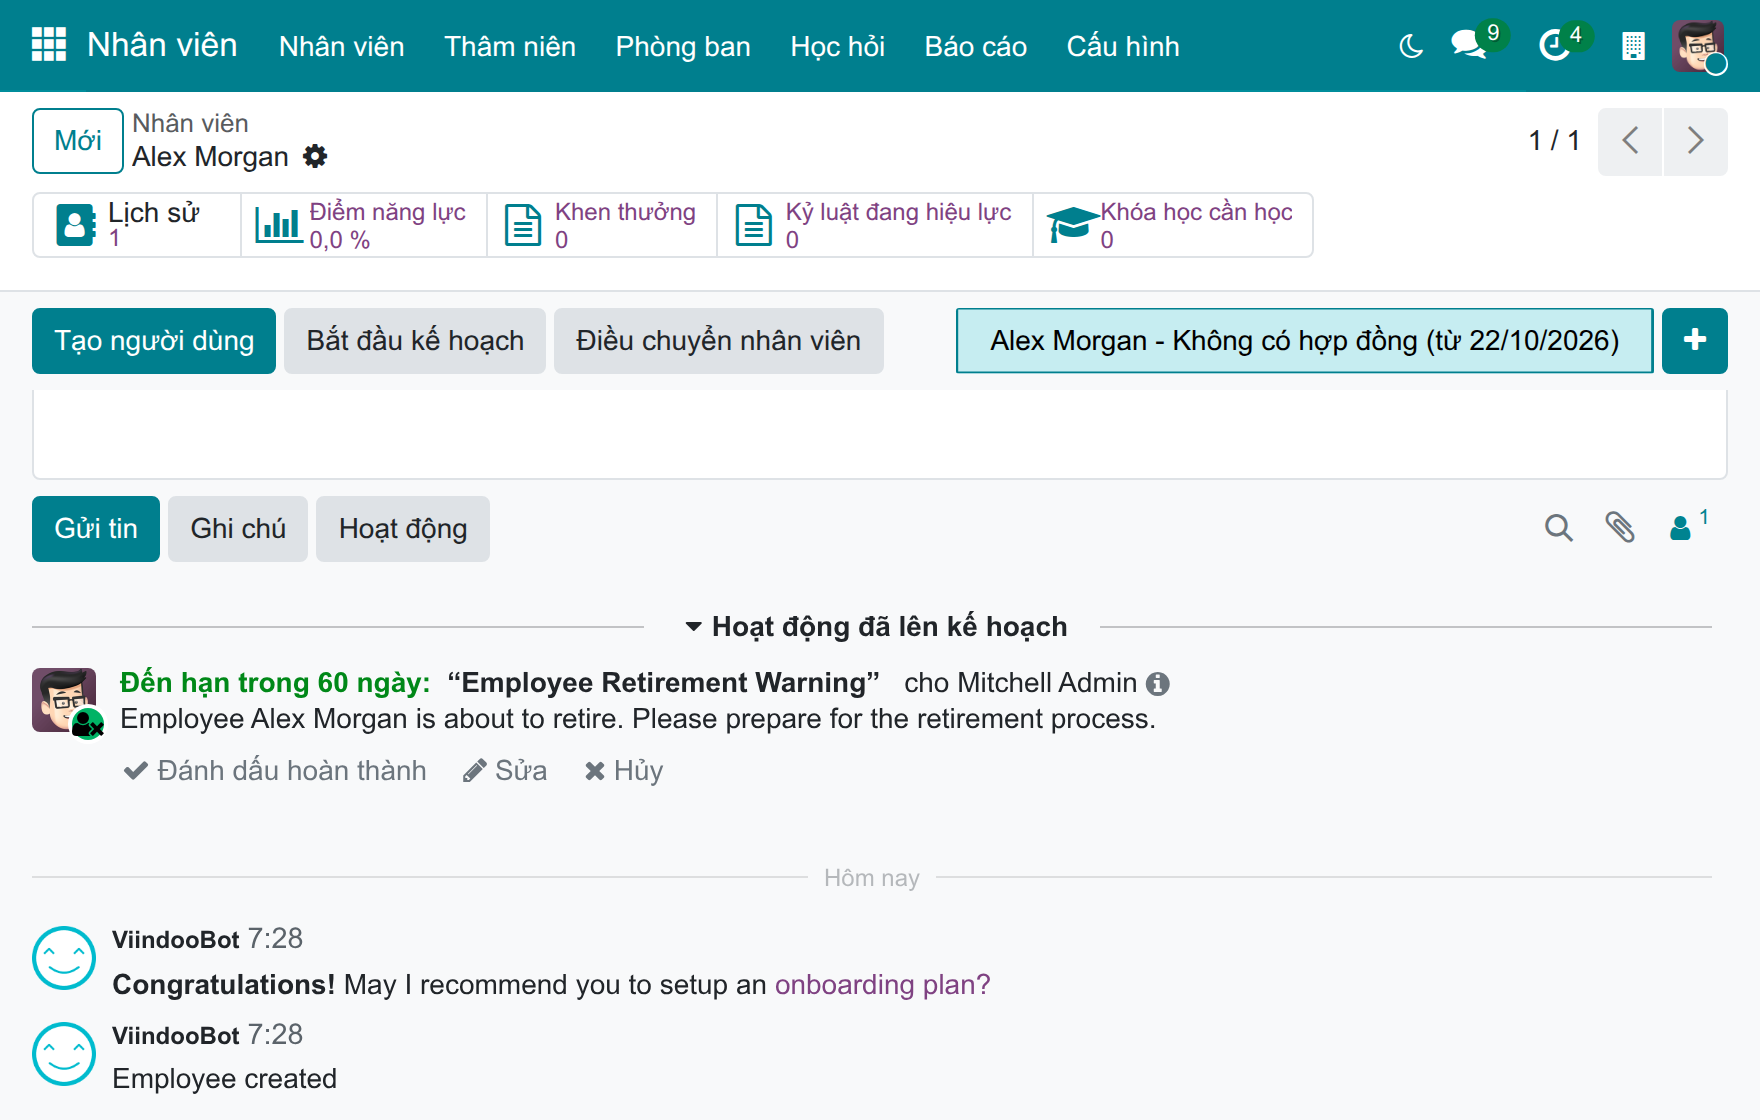Open the activities clock icon

point(1554,45)
